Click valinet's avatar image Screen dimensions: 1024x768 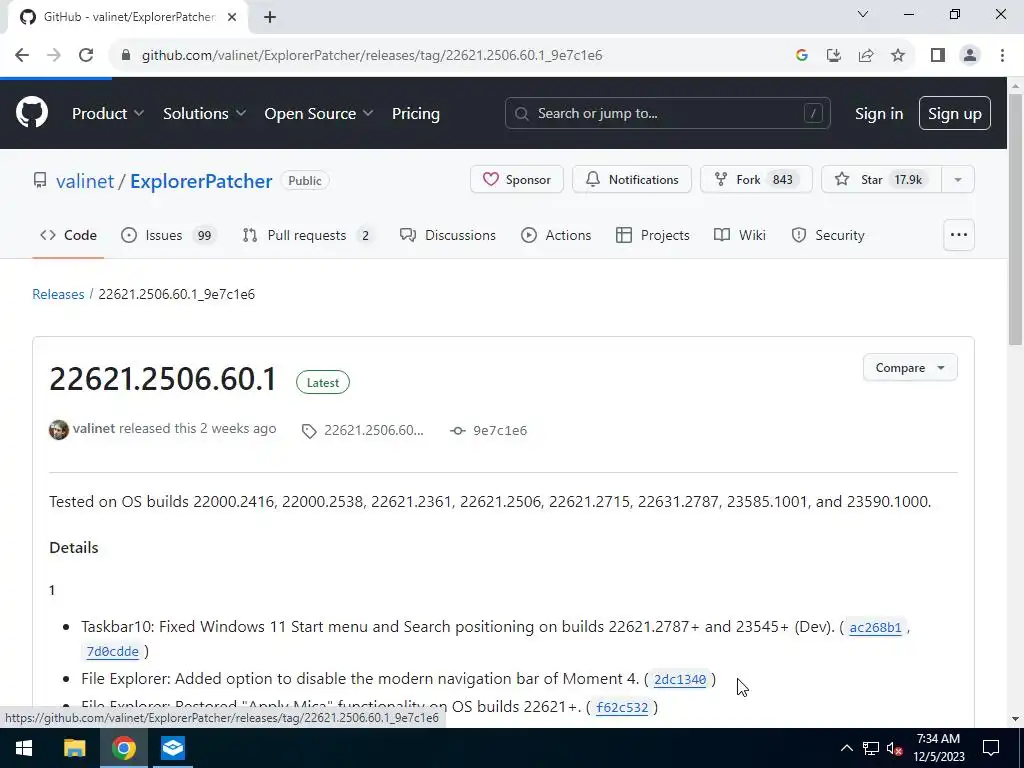coord(59,430)
